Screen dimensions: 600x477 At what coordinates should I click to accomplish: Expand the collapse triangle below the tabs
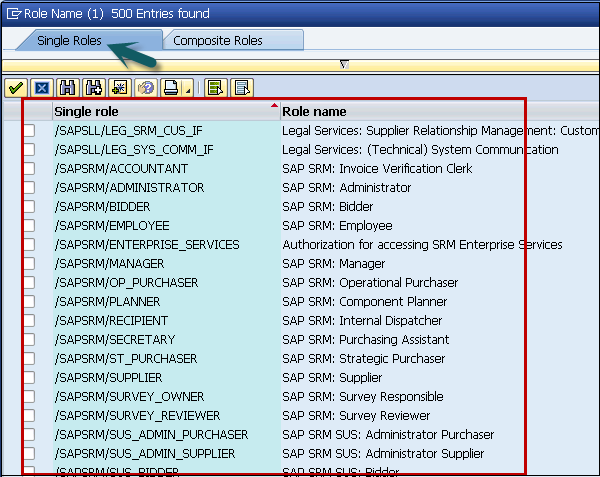(x=344, y=64)
